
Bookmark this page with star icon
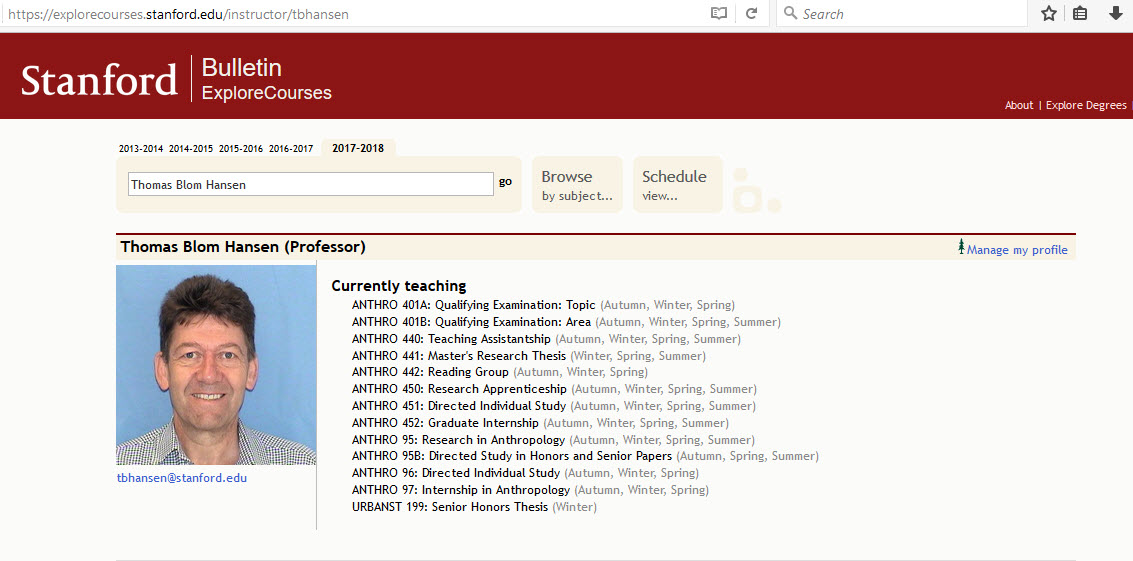[x=1048, y=14]
